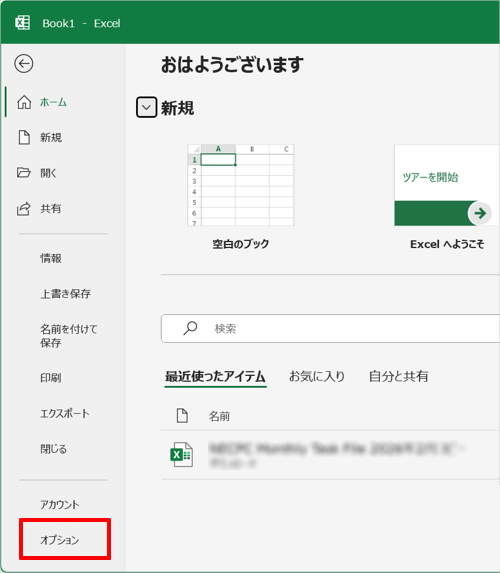Viewport: 500px width, 573px height.
Task: Click the folder icon beside 開く
Action: tap(24, 172)
